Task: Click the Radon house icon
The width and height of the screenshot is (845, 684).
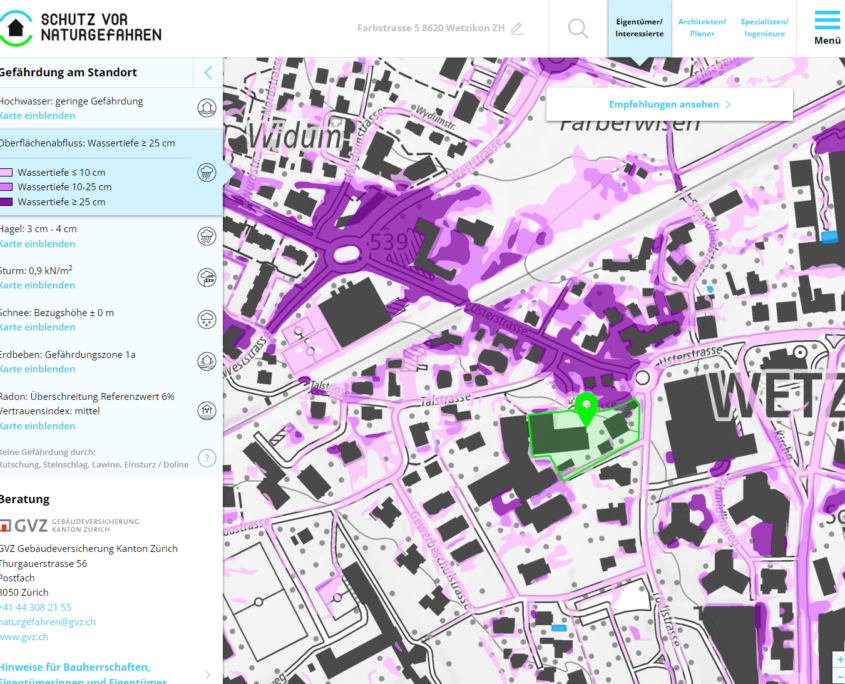Action: pyautogui.click(x=207, y=410)
